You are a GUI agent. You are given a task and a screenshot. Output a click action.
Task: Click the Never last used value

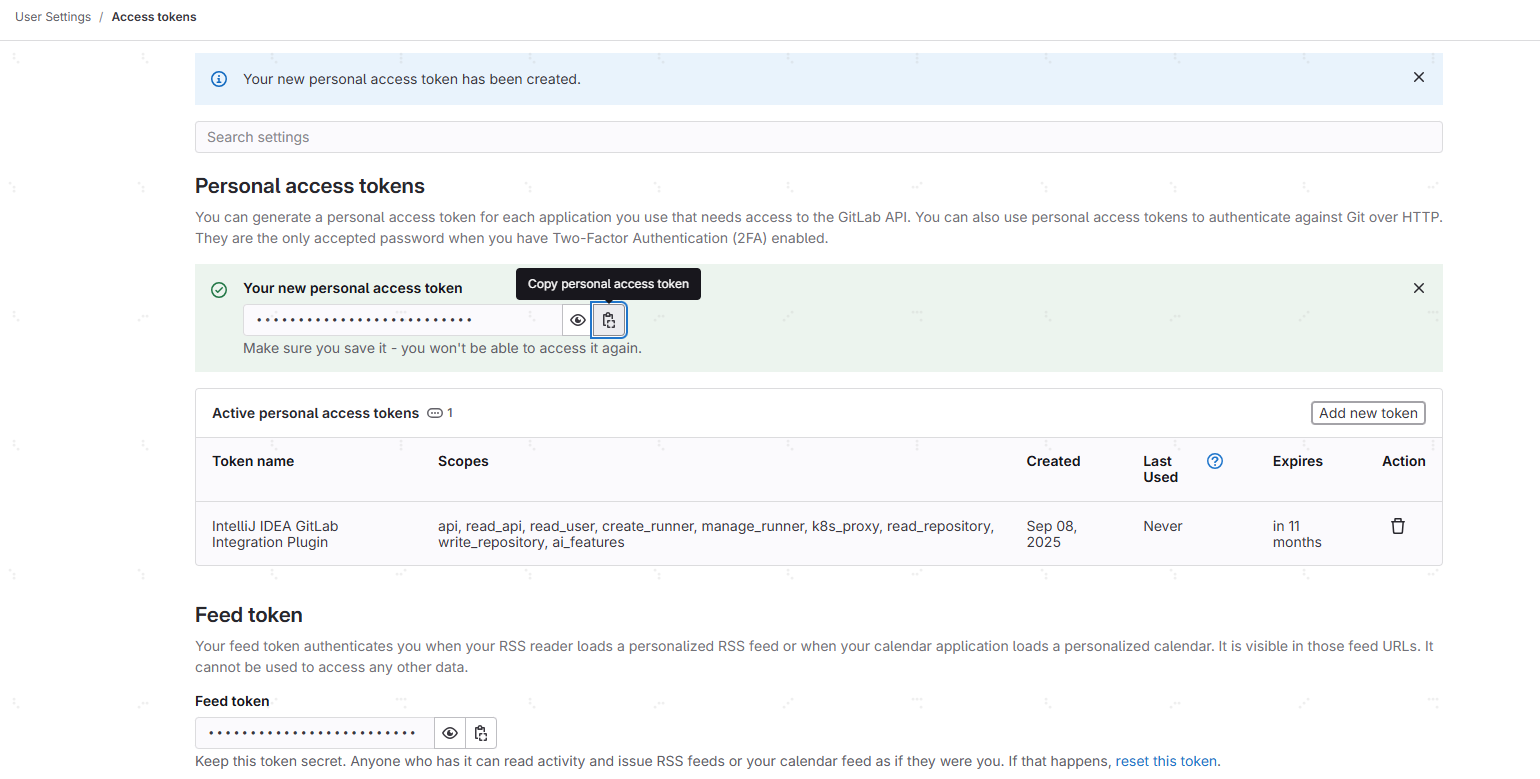pyautogui.click(x=1163, y=526)
